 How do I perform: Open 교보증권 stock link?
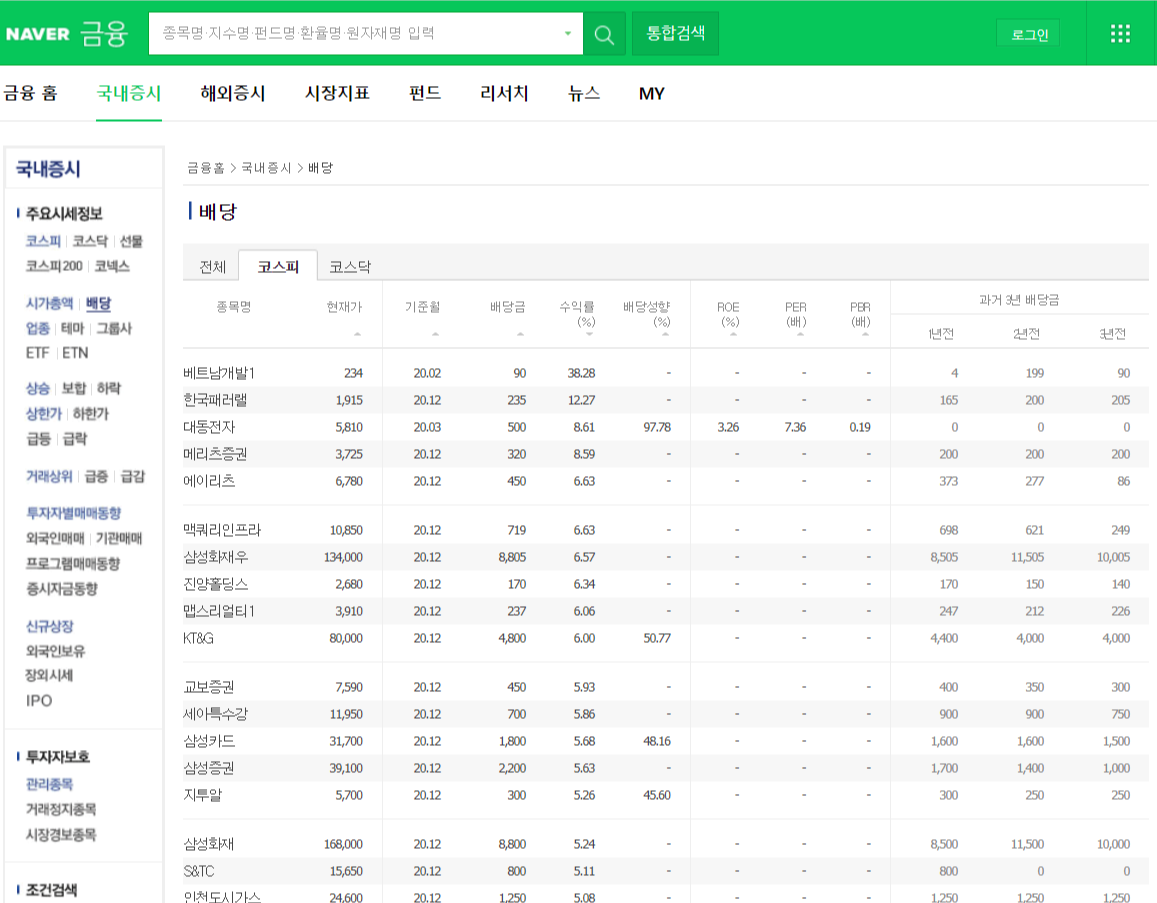point(209,688)
